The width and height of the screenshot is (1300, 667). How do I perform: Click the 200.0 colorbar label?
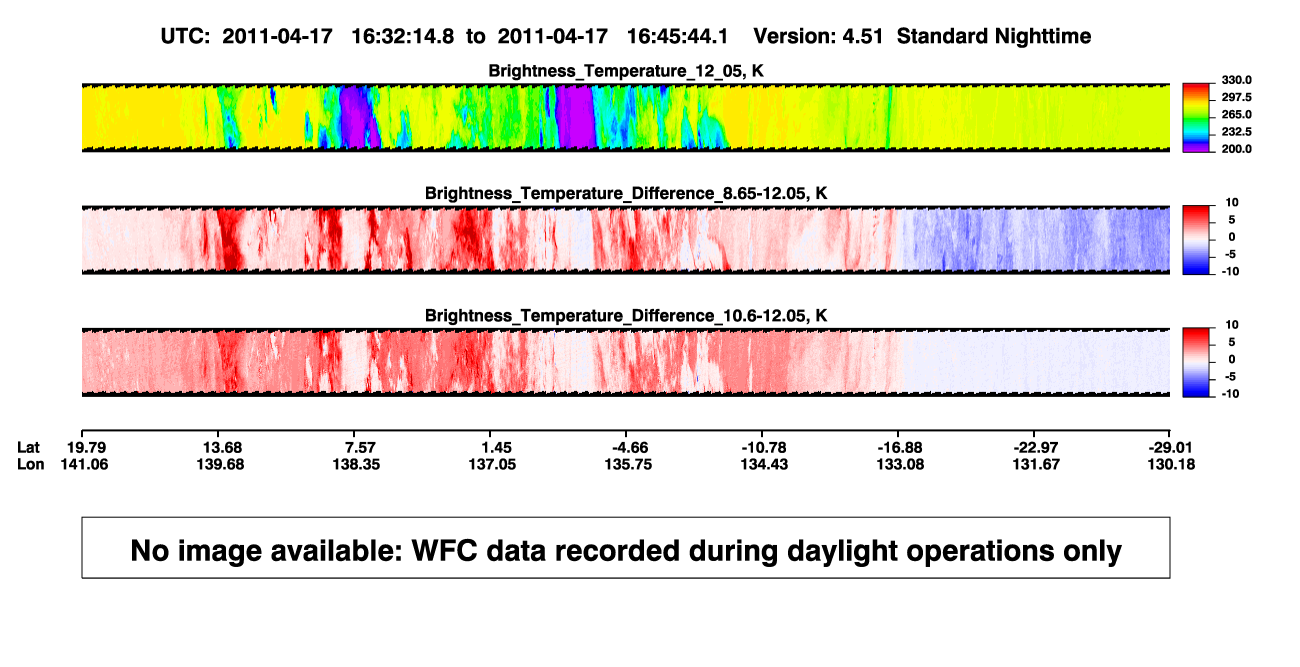click(x=1235, y=149)
